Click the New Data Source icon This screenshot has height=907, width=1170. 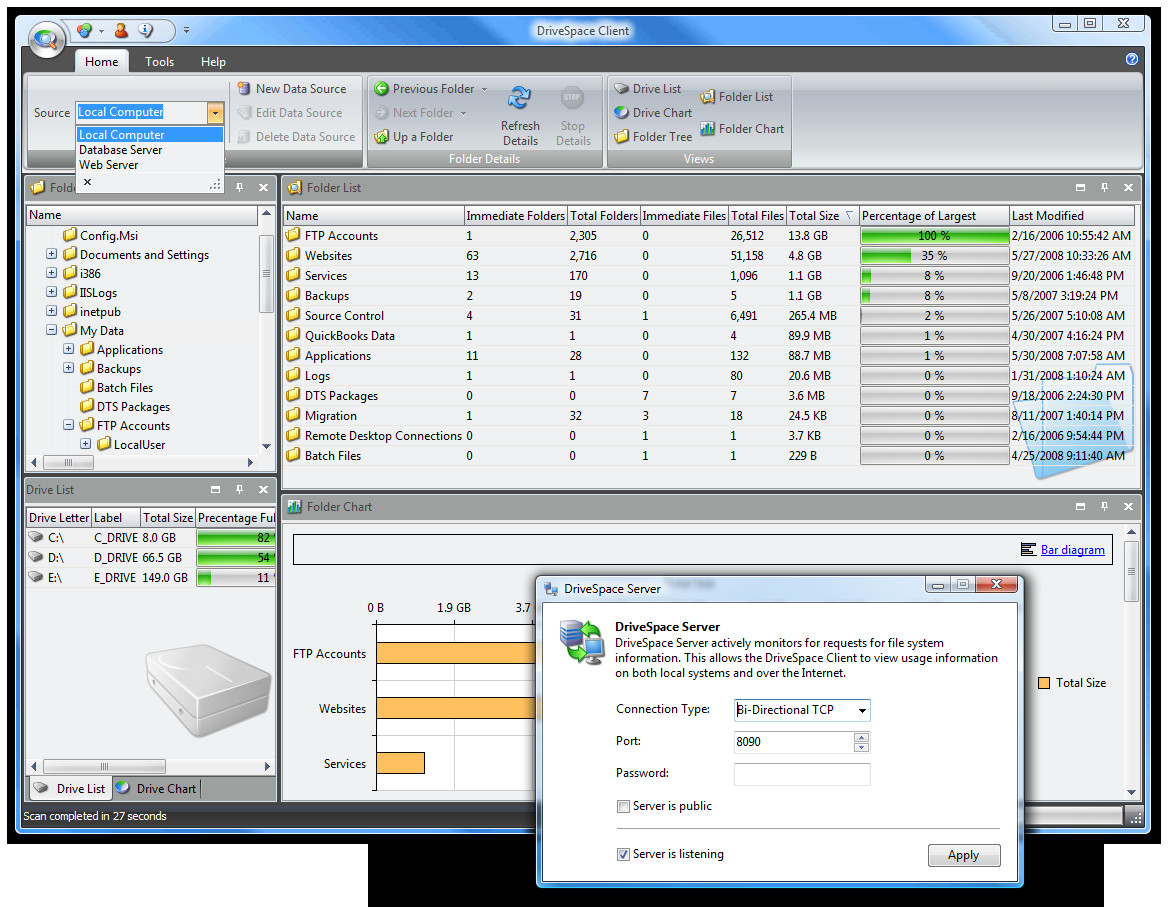pyautogui.click(x=243, y=89)
